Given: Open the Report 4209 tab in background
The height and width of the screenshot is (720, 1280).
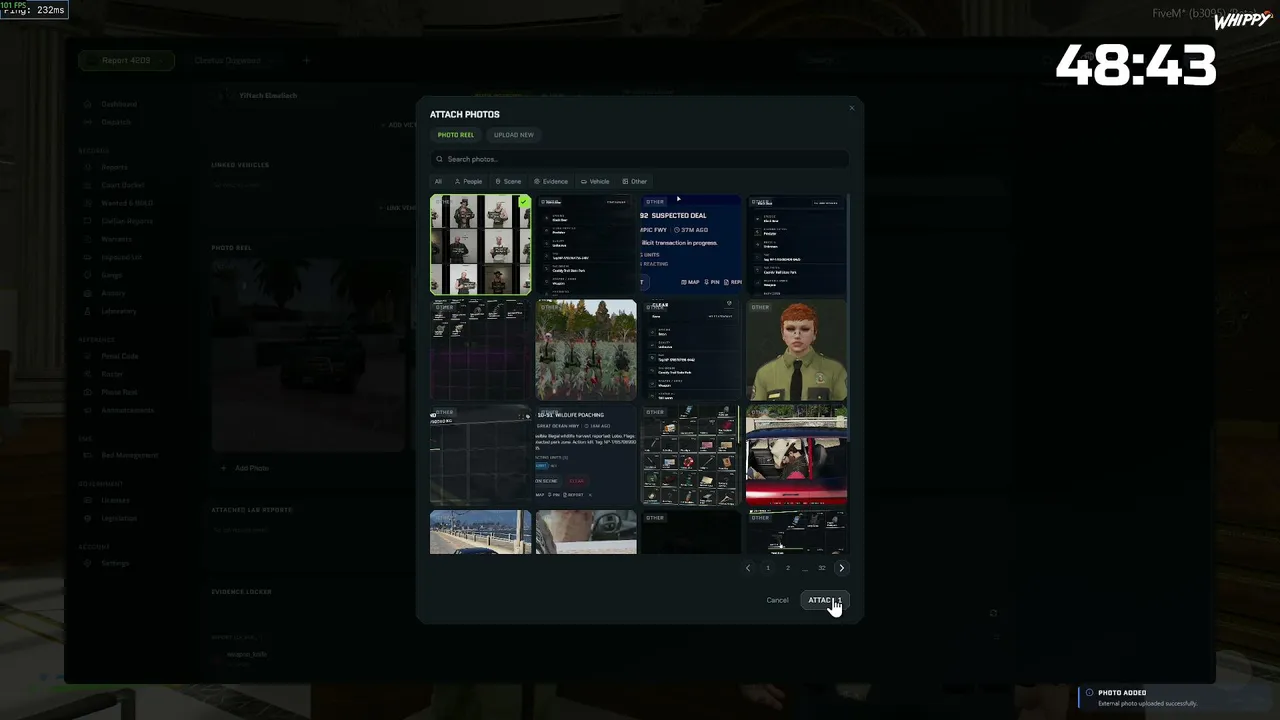Looking at the screenshot, I should [x=126, y=60].
